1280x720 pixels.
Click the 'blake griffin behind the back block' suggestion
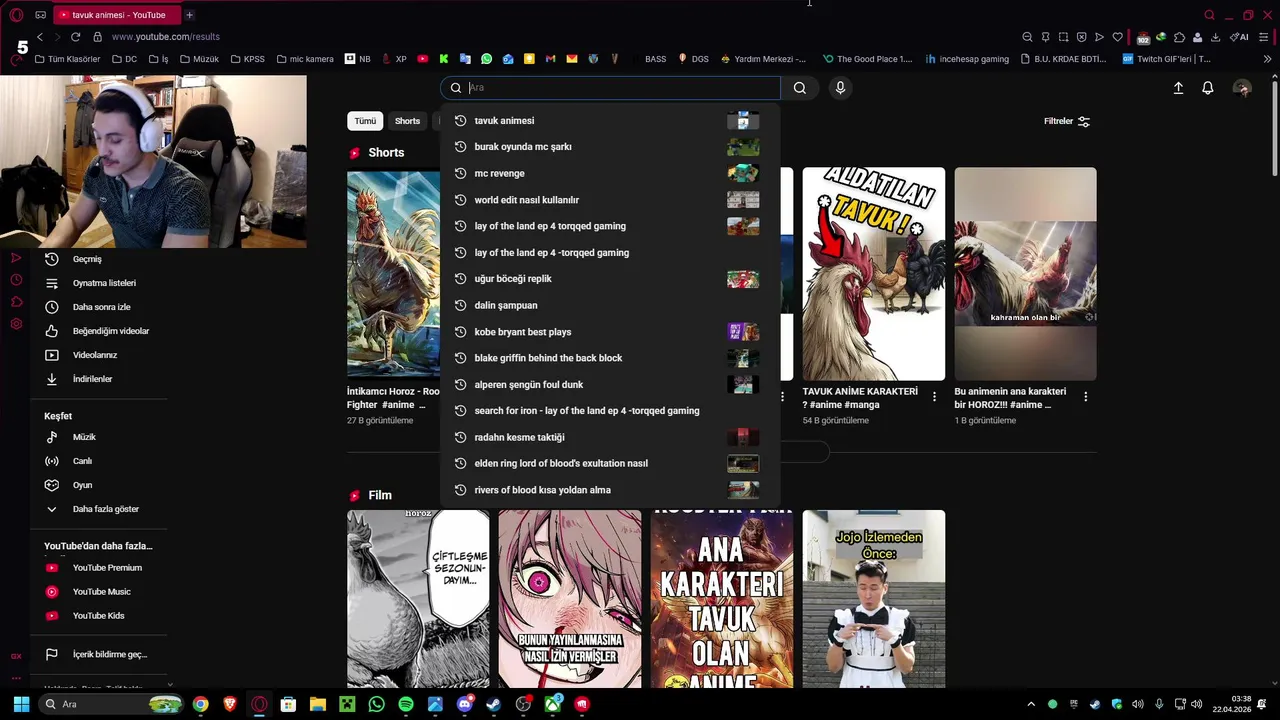point(610,358)
